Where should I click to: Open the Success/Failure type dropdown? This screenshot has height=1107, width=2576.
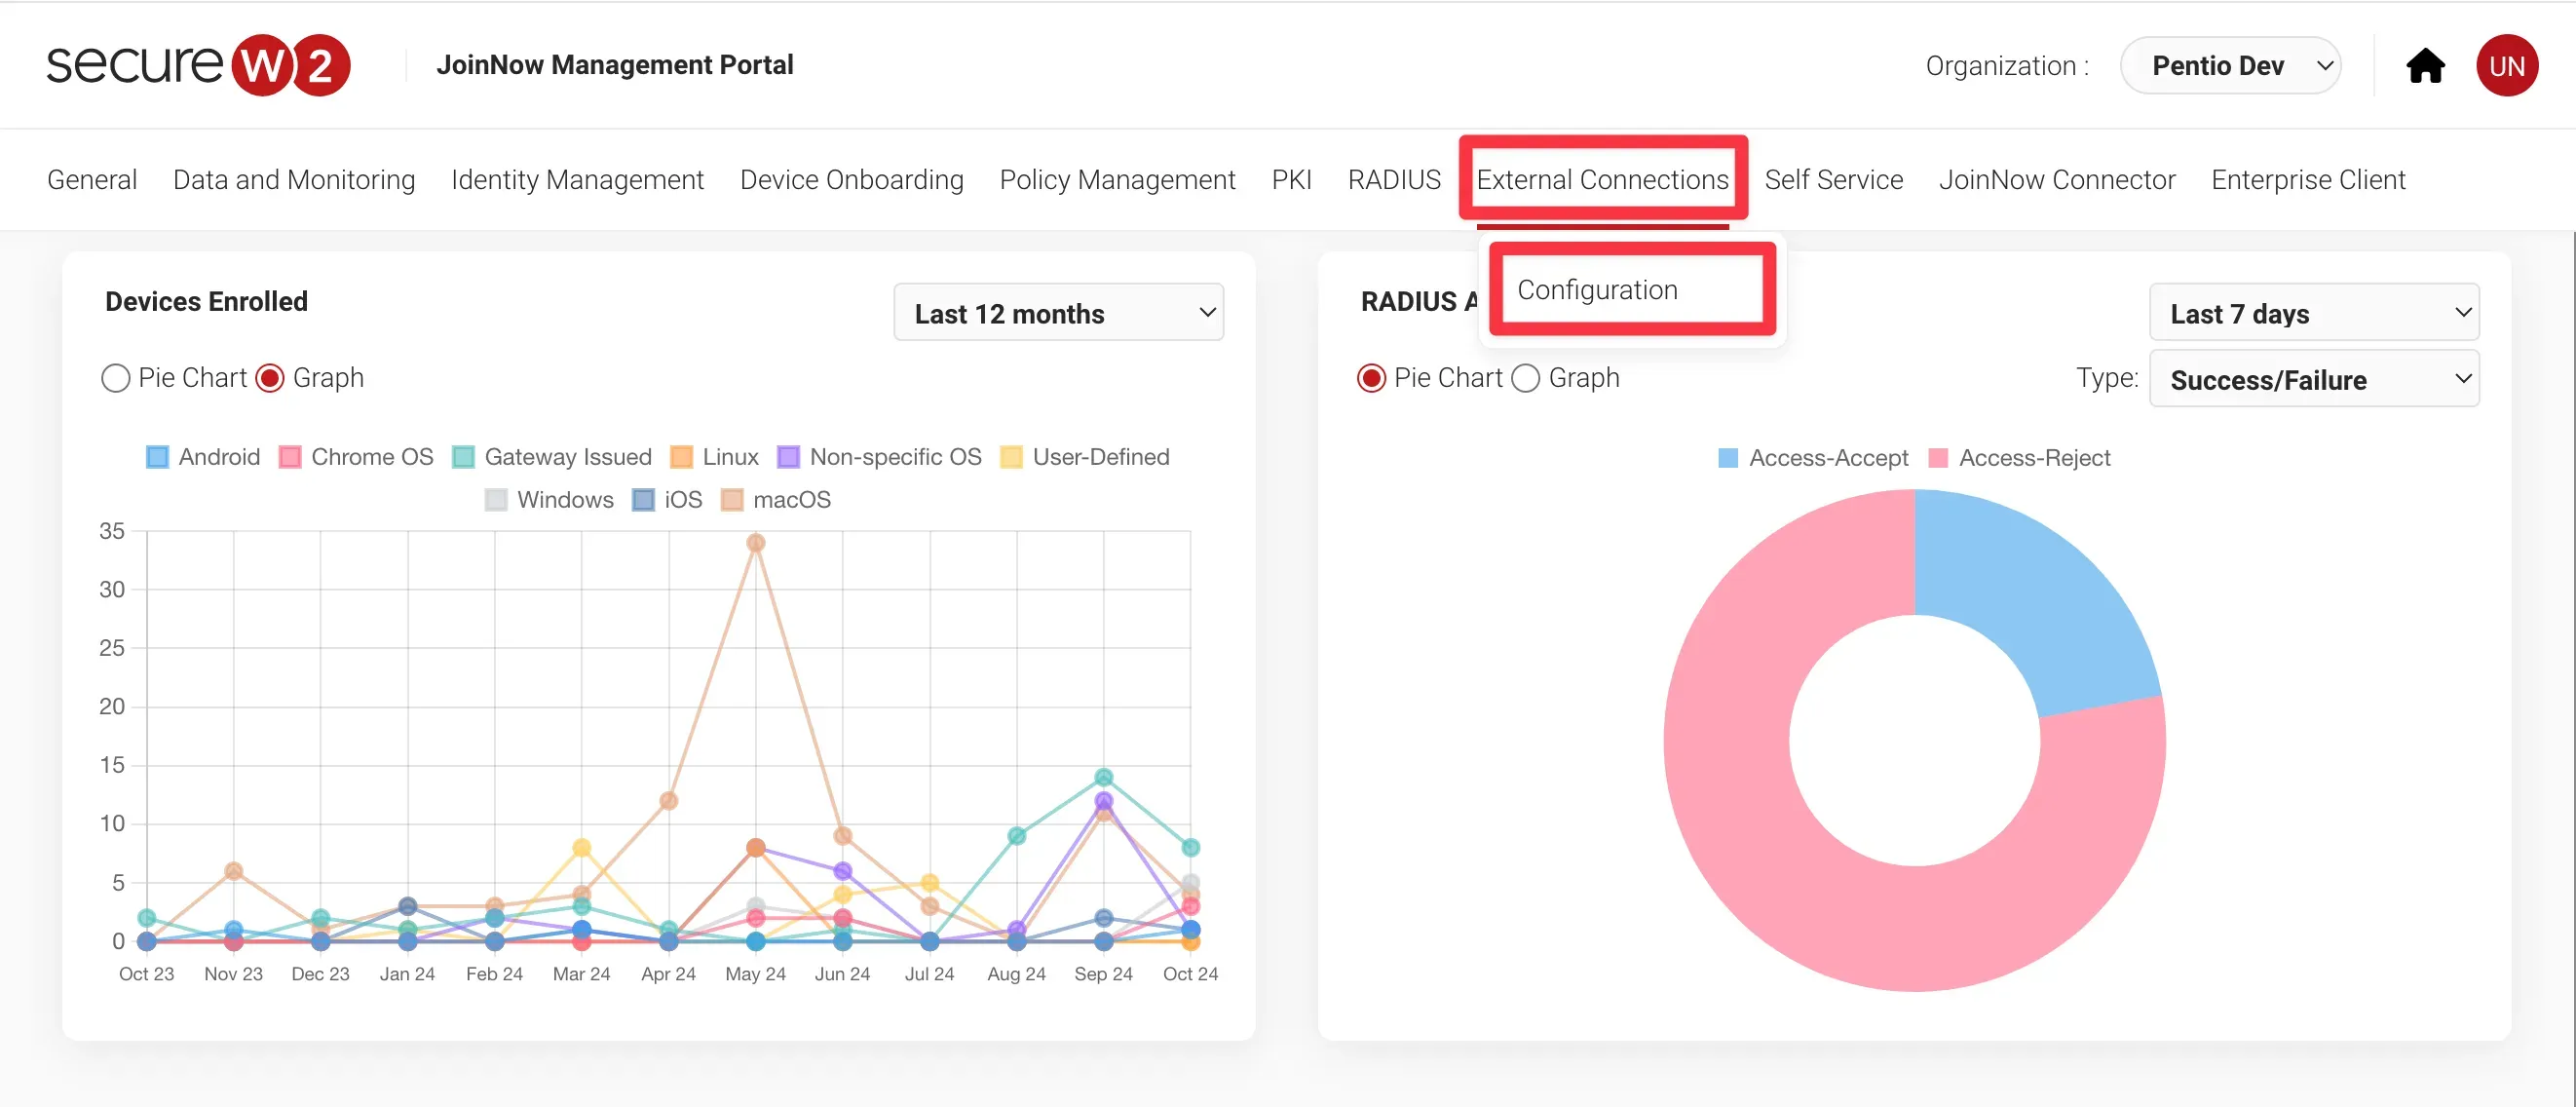coord(2313,379)
